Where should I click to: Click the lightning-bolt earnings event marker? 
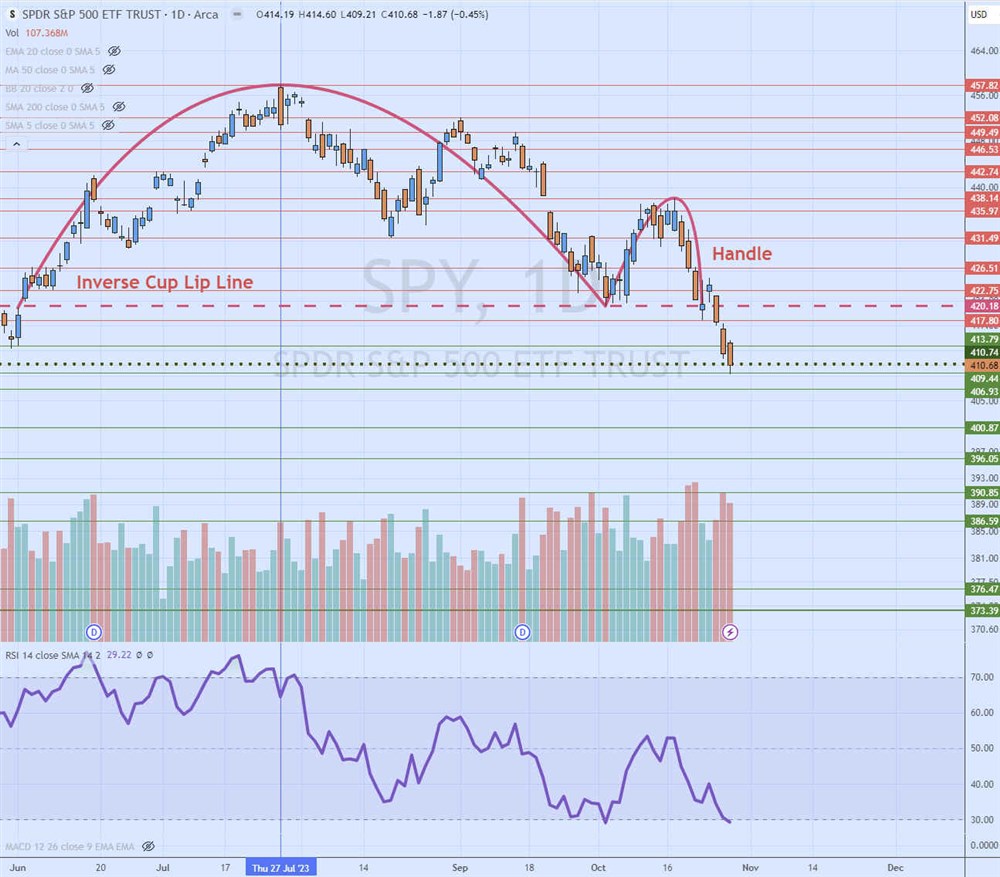point(730,631)
